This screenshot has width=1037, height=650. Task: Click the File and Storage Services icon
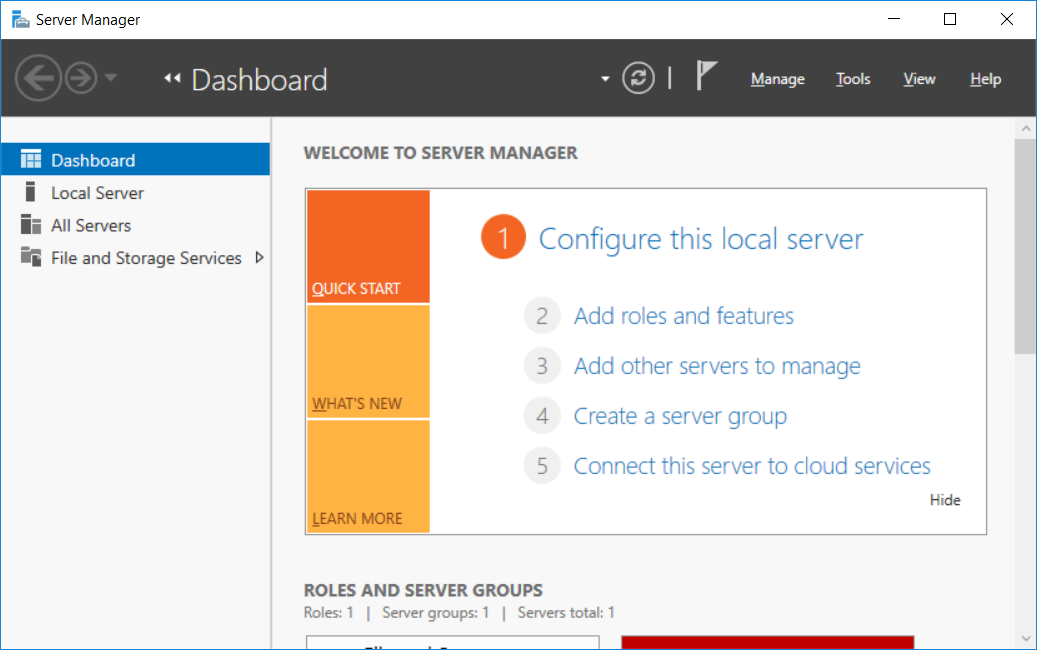tap(30, 256)
